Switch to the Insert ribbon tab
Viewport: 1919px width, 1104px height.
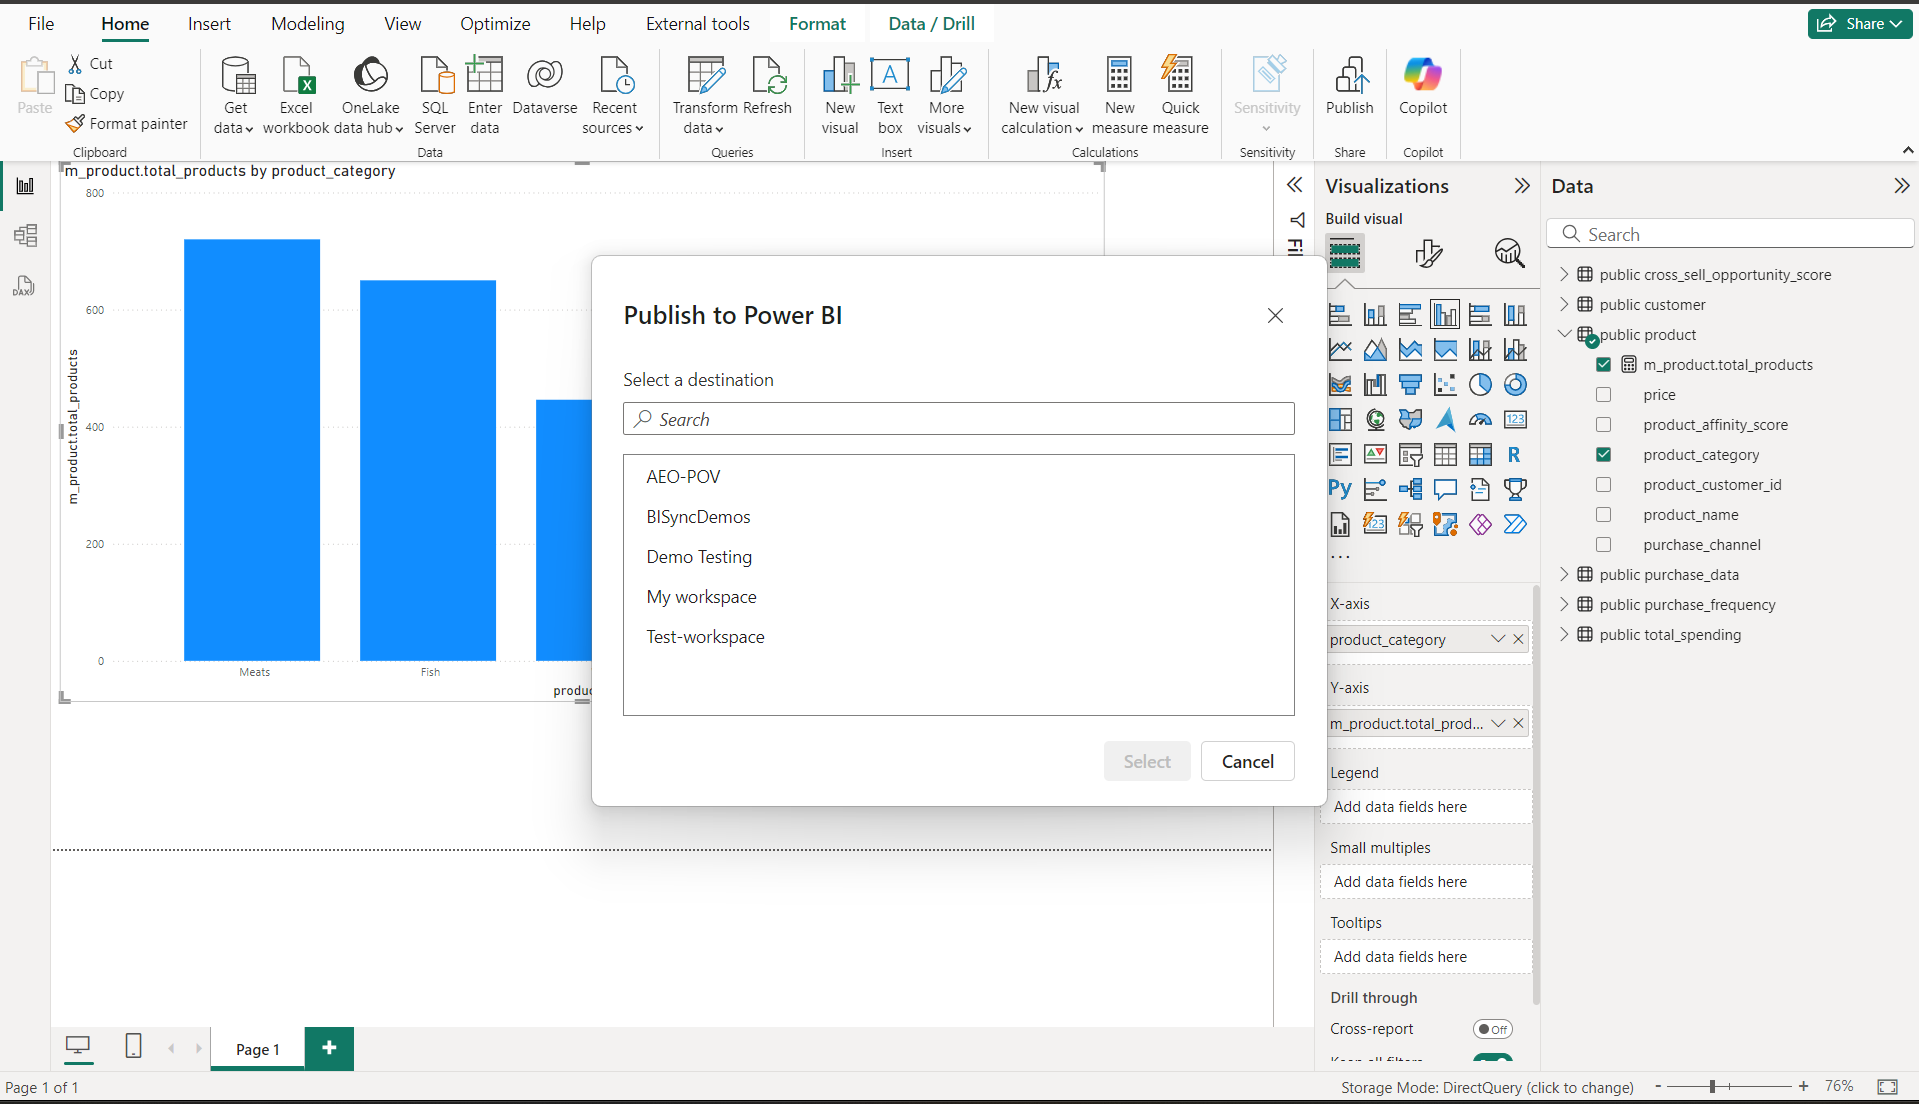coord(209,24)
